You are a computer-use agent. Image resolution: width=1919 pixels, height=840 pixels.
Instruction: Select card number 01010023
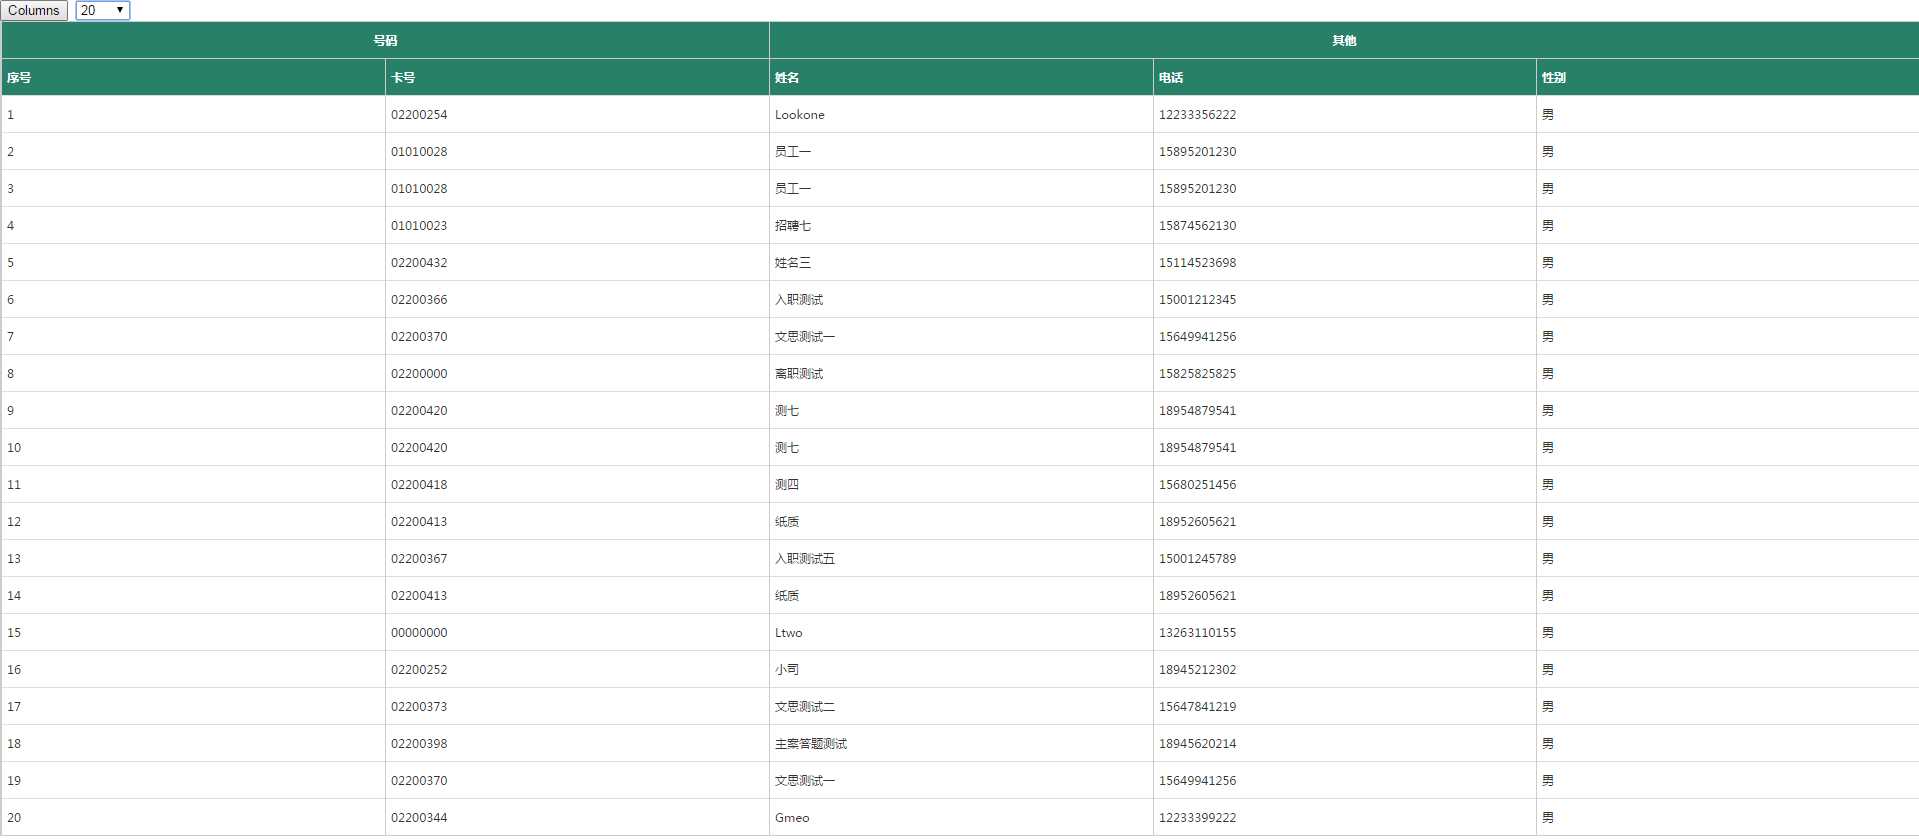coord(419,226)
